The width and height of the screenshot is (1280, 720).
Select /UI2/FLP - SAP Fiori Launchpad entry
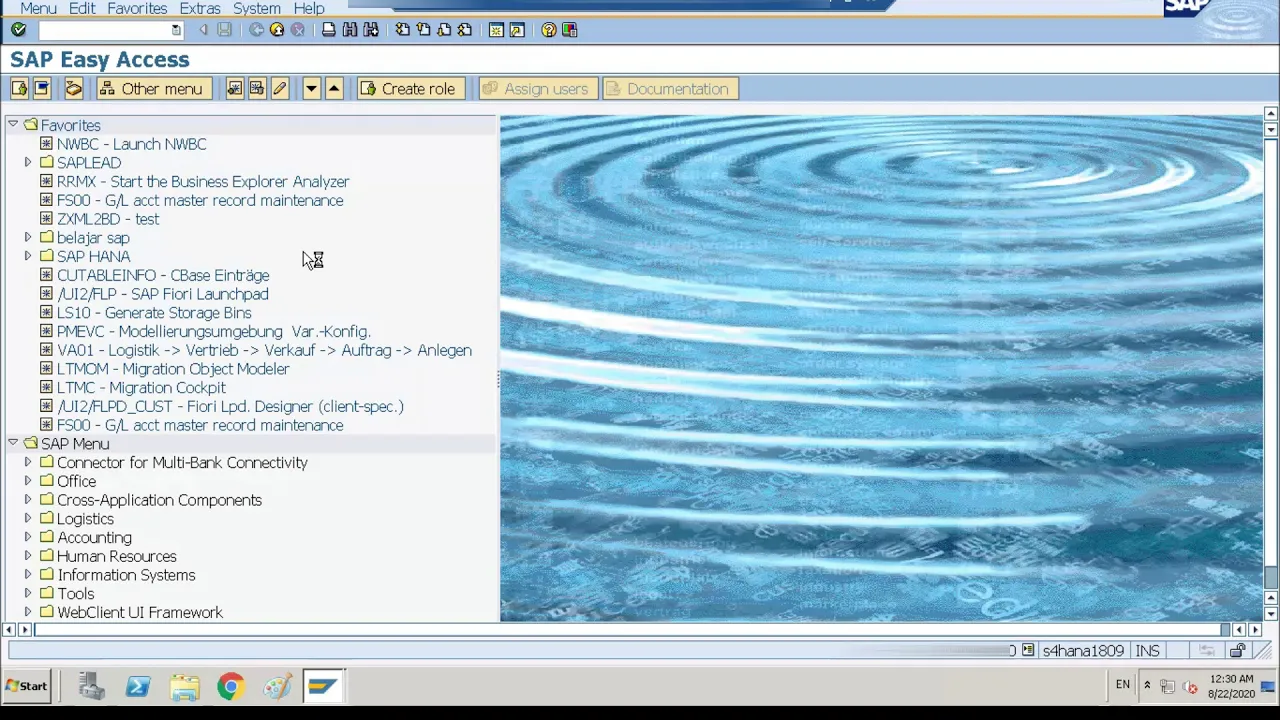(163, 294)
